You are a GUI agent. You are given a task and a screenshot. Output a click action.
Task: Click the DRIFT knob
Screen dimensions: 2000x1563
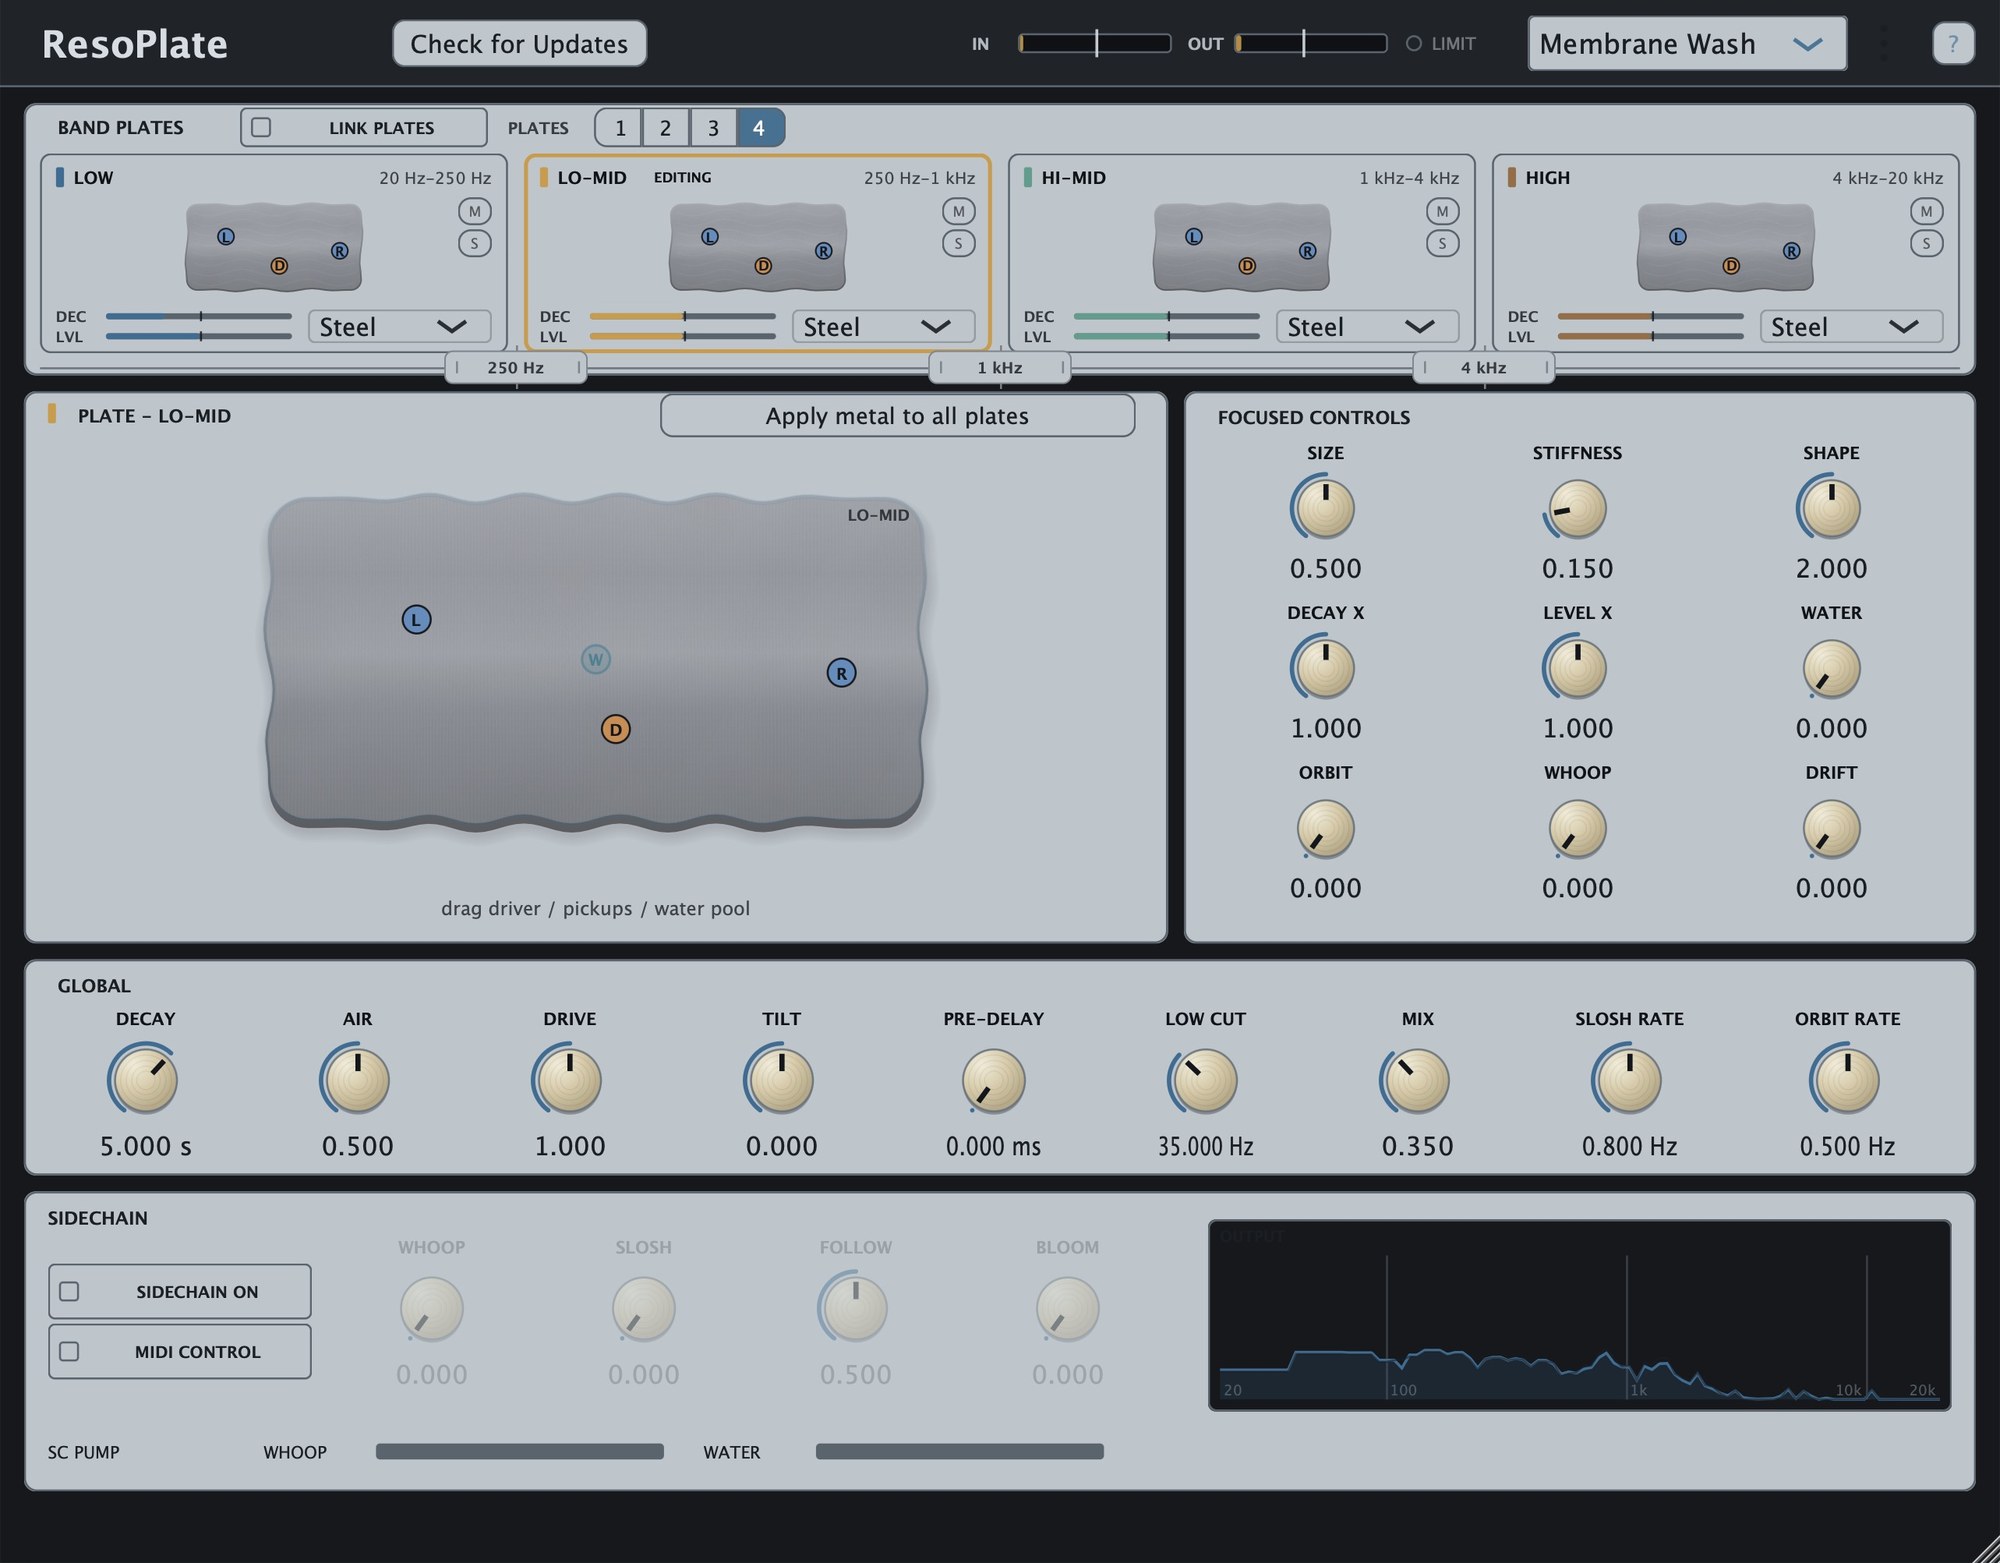tap(1830, 828)
